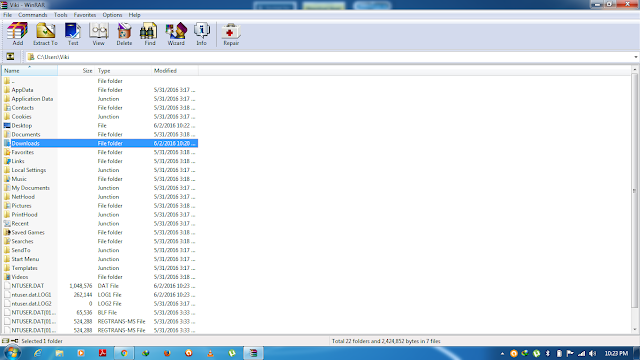Viewport: 640px width, 360px height.
Task: Open the Commands menu
Action: point(33,15)
